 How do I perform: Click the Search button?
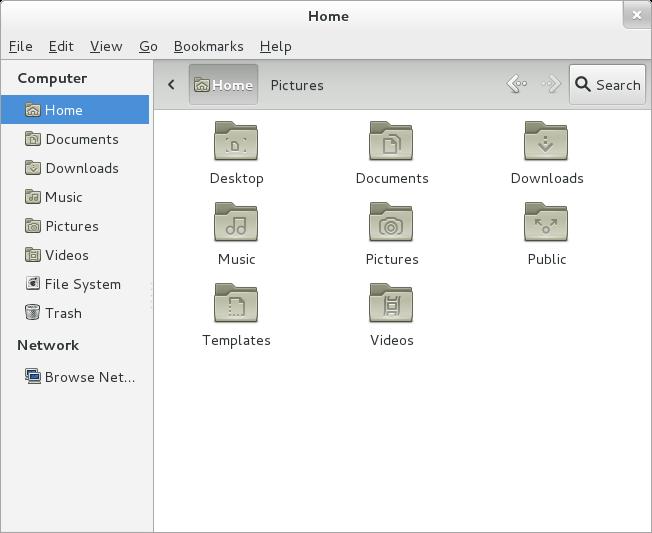pos(607,85)
